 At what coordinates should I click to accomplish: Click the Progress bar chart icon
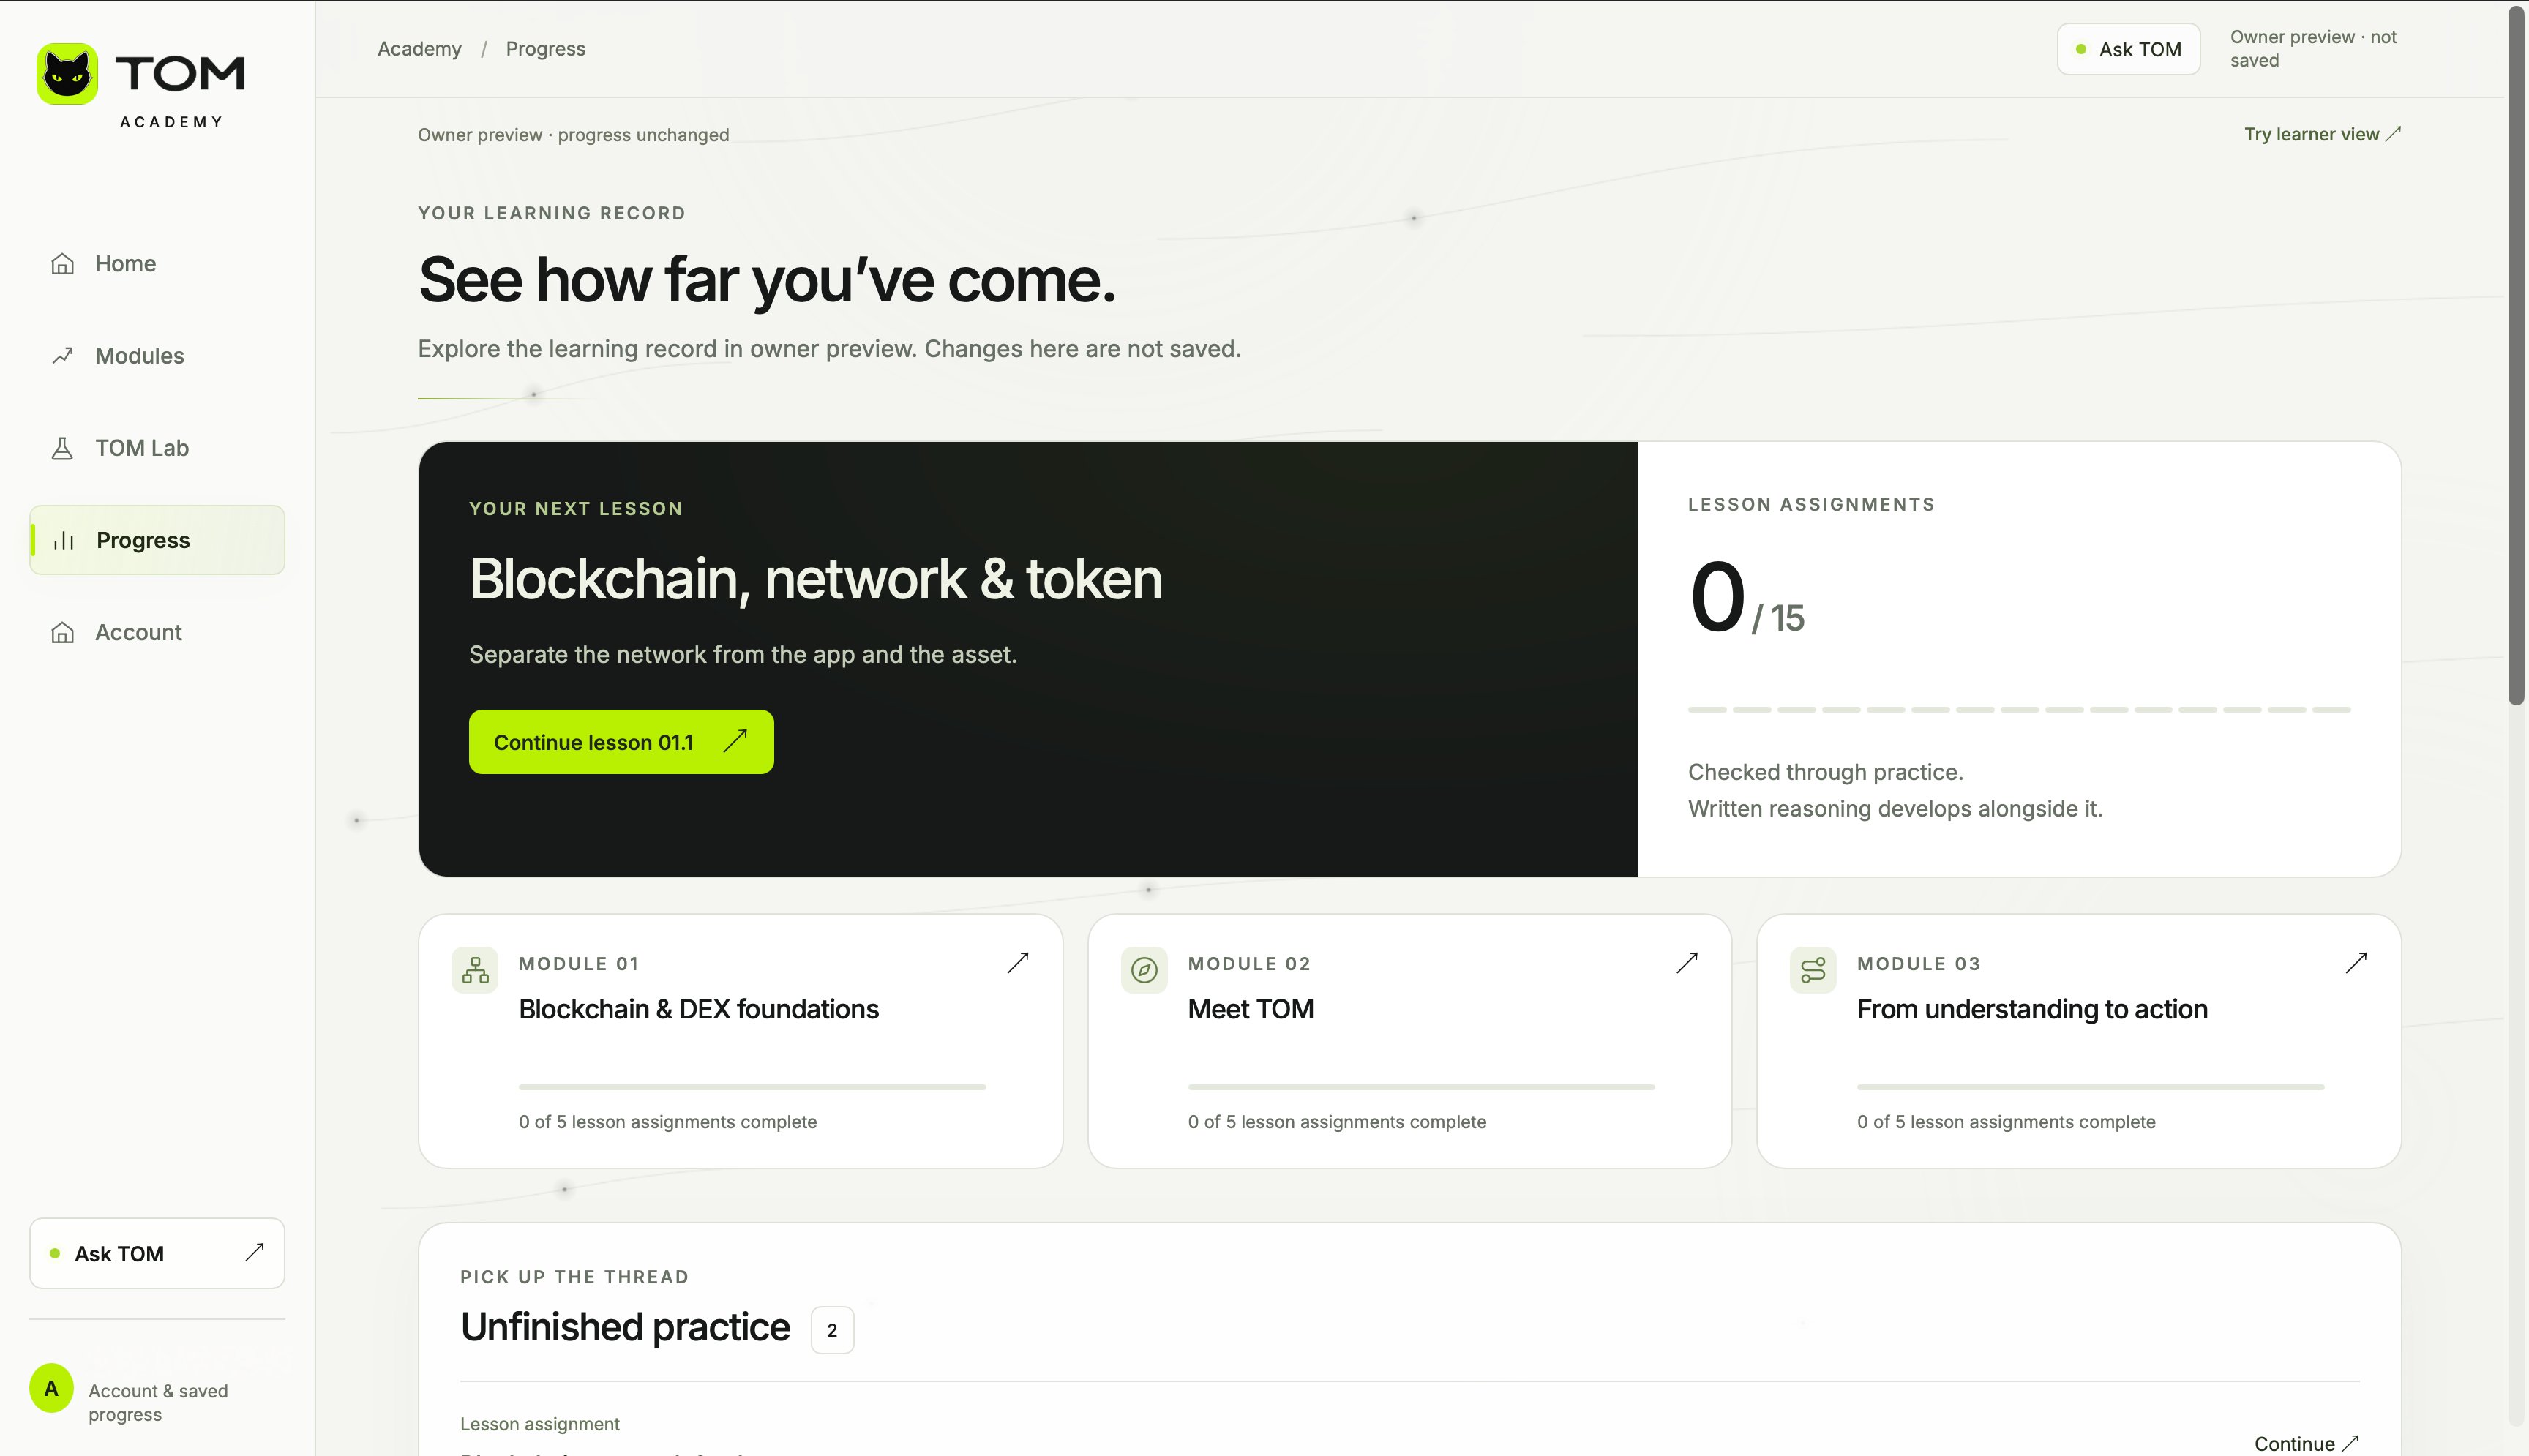(x=63, y=541)
